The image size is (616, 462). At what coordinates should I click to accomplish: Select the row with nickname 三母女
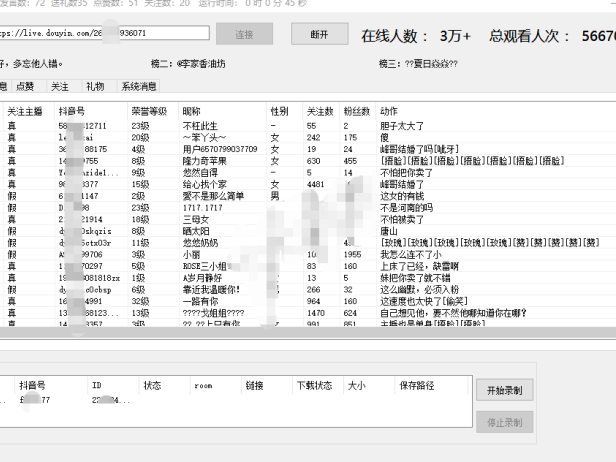tap(308, 220)
